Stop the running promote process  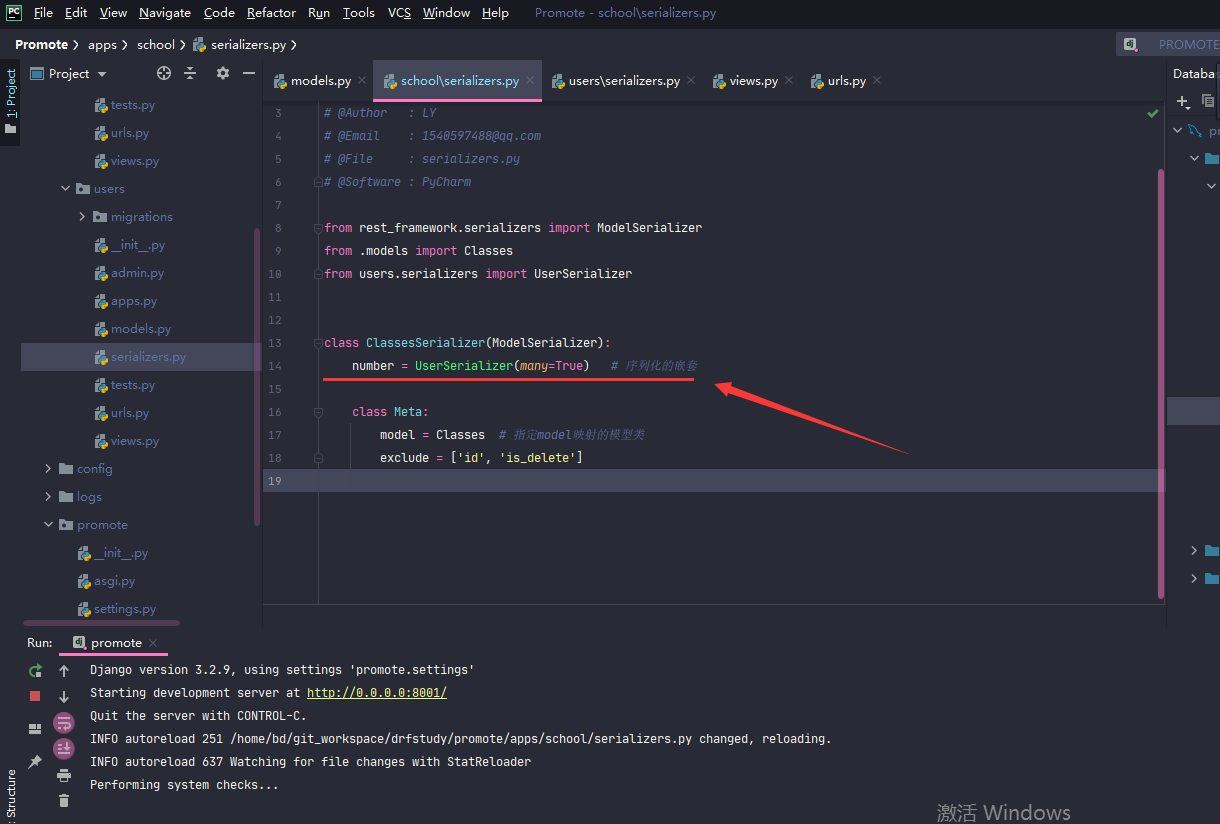point(35,696)
